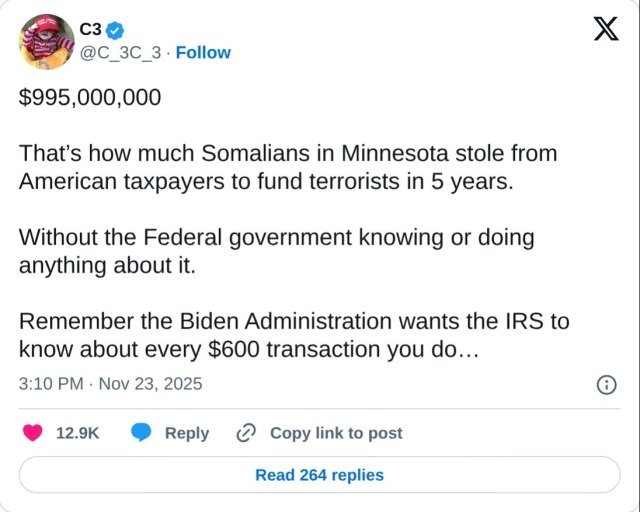Click the blue verified badge

[116, 30]
